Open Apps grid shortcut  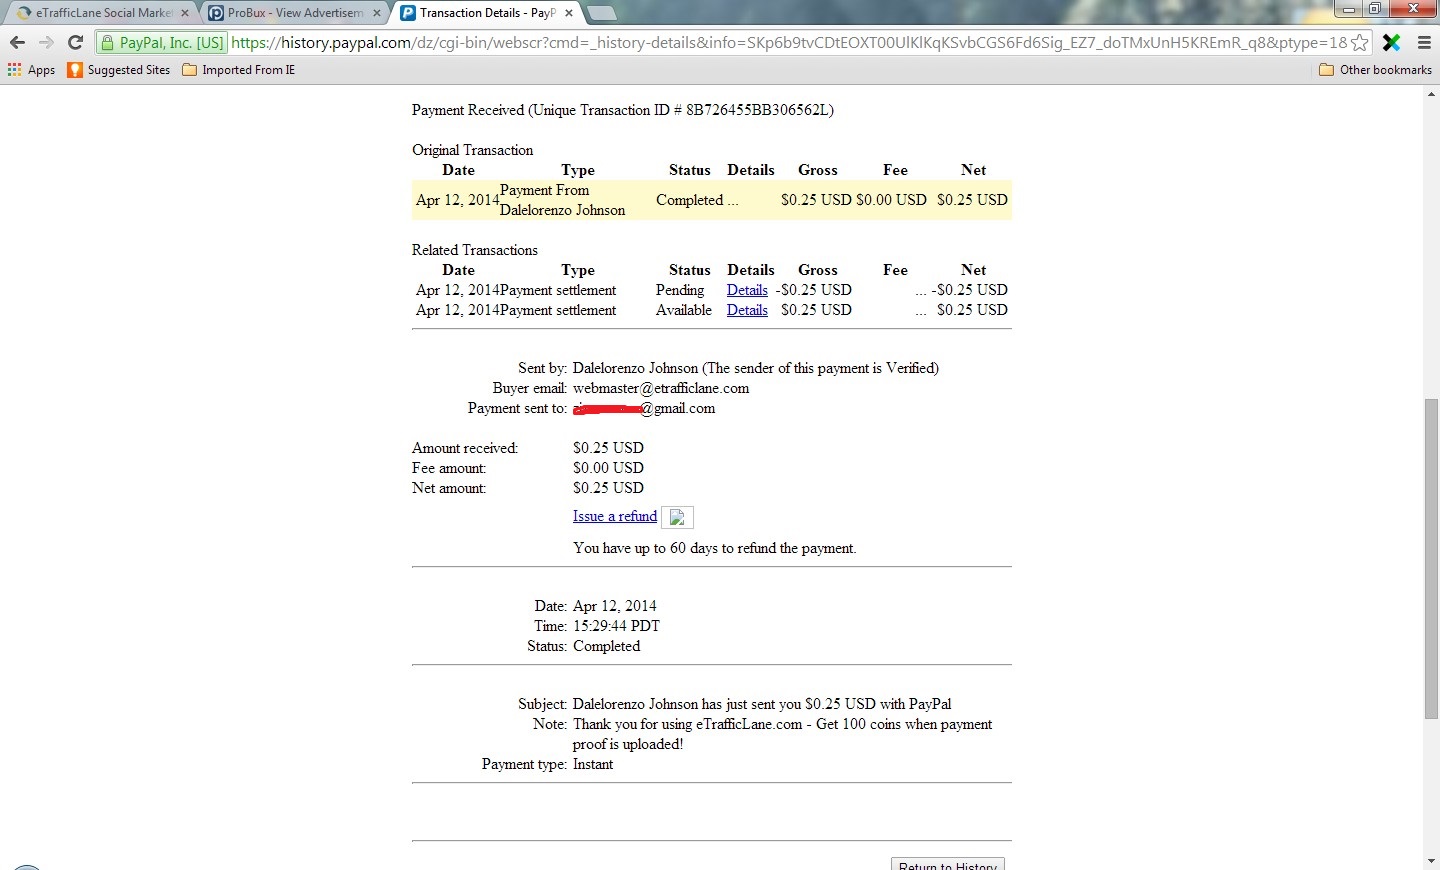(31, 70)
